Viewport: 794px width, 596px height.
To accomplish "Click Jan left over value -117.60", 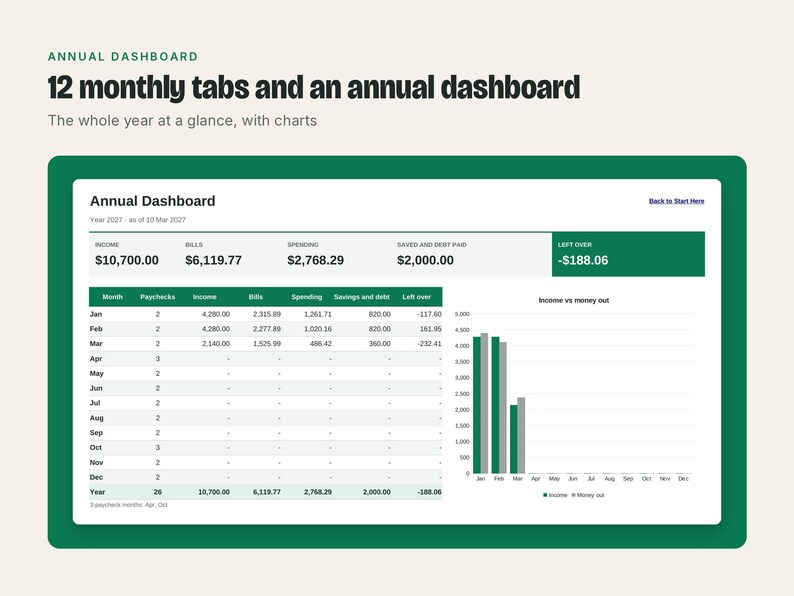I will pos(429,314).
